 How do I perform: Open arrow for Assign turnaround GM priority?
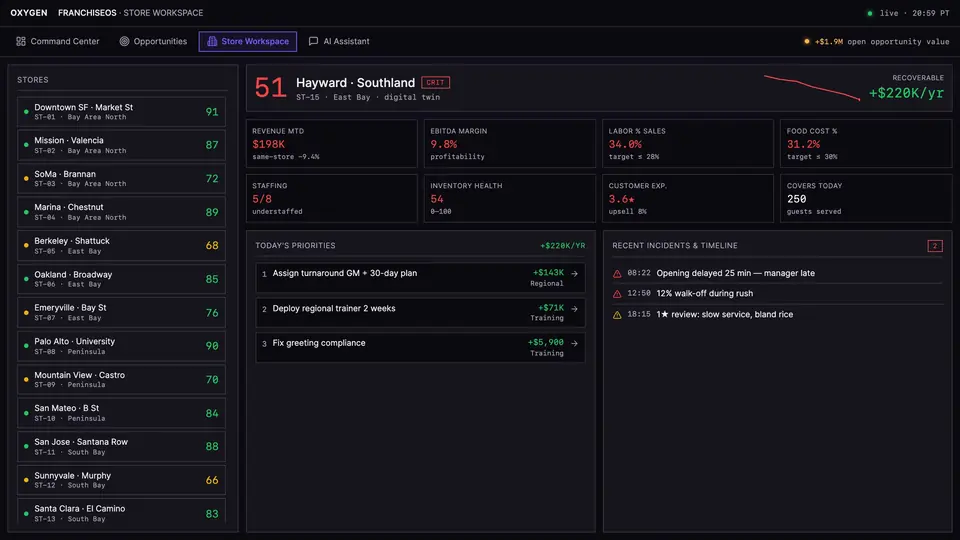(x=574, y=274)
